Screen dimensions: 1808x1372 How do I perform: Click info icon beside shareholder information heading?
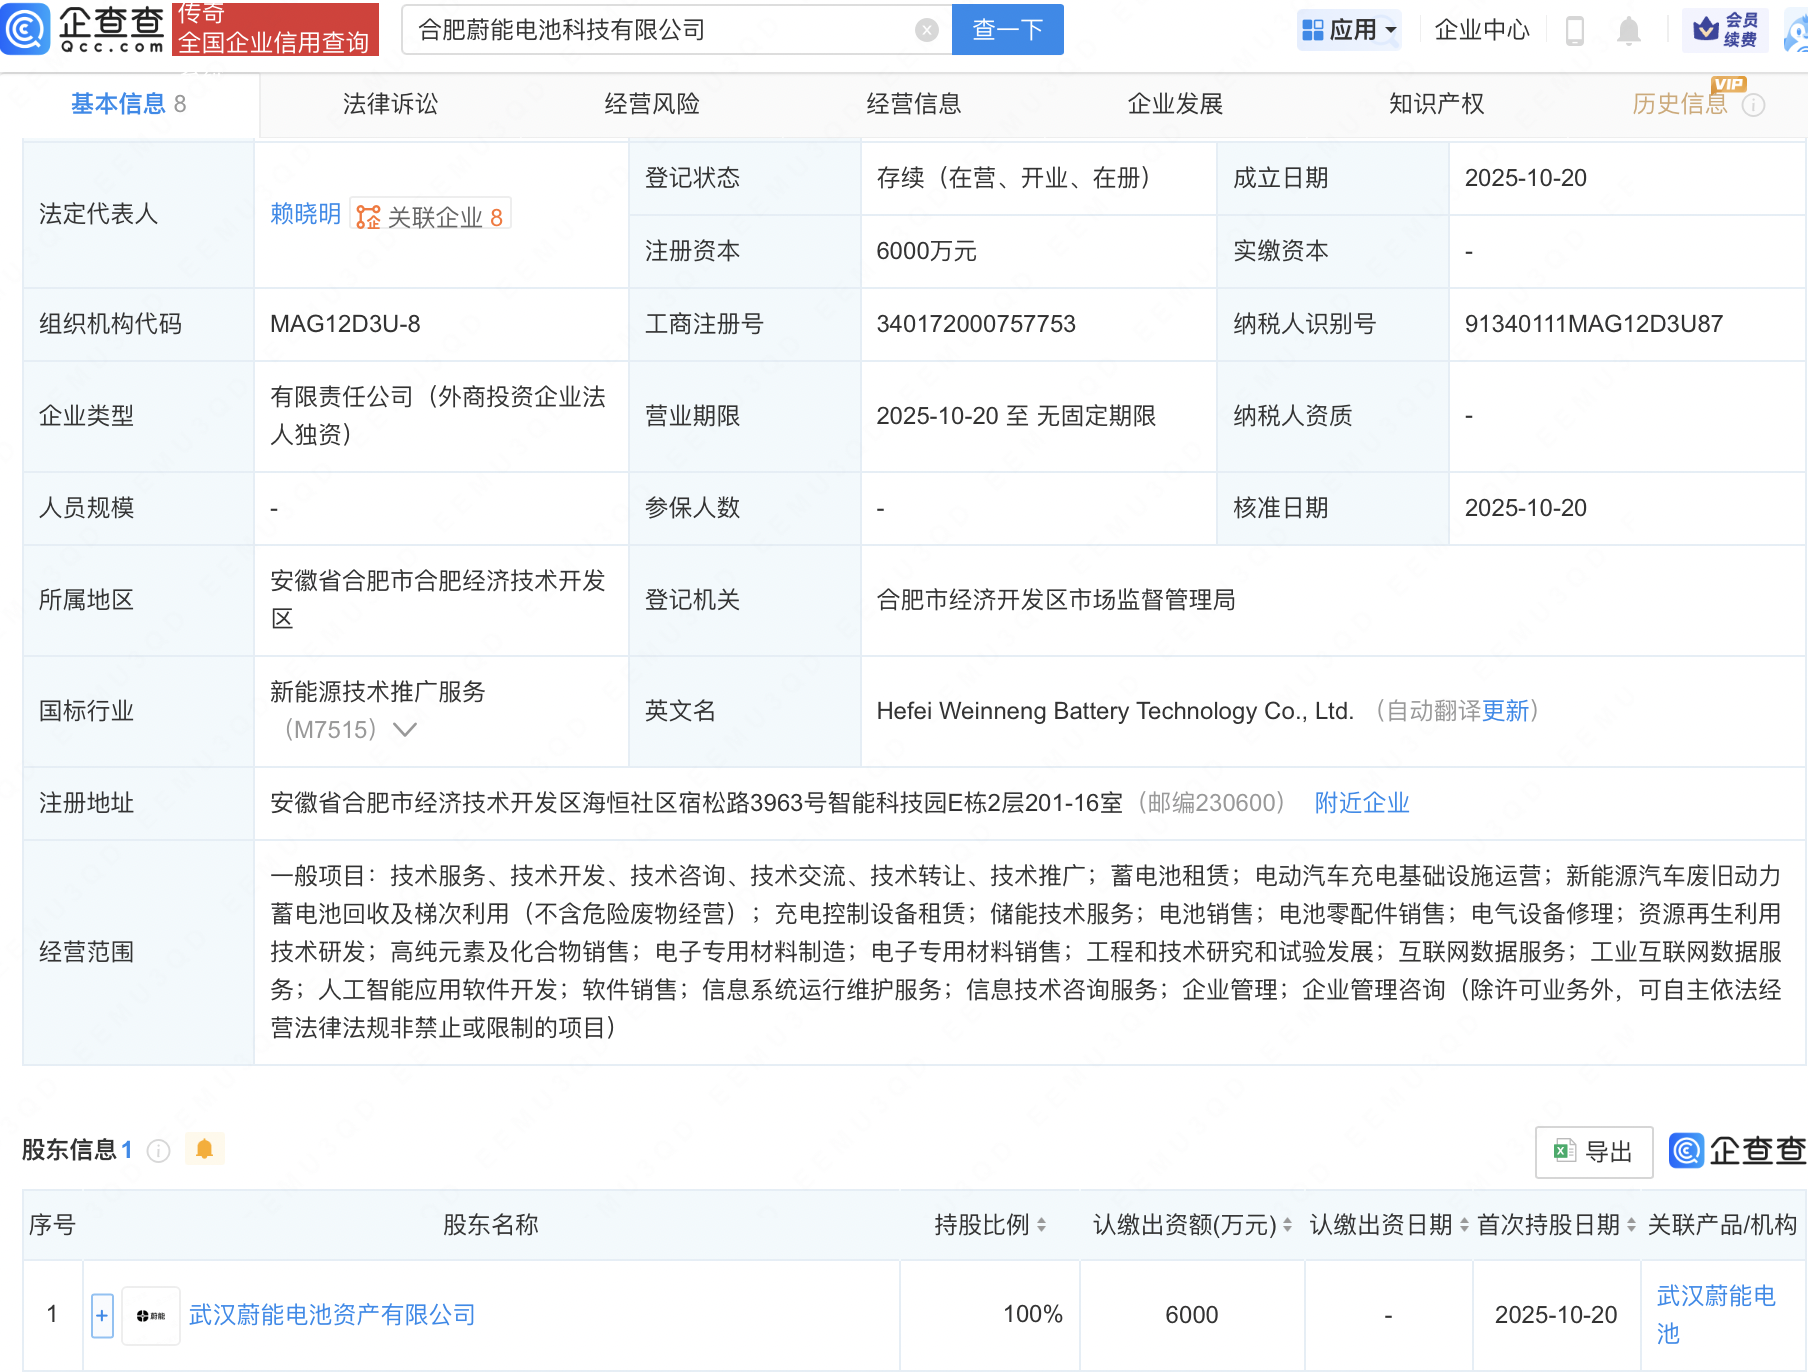coord(158,1151)
